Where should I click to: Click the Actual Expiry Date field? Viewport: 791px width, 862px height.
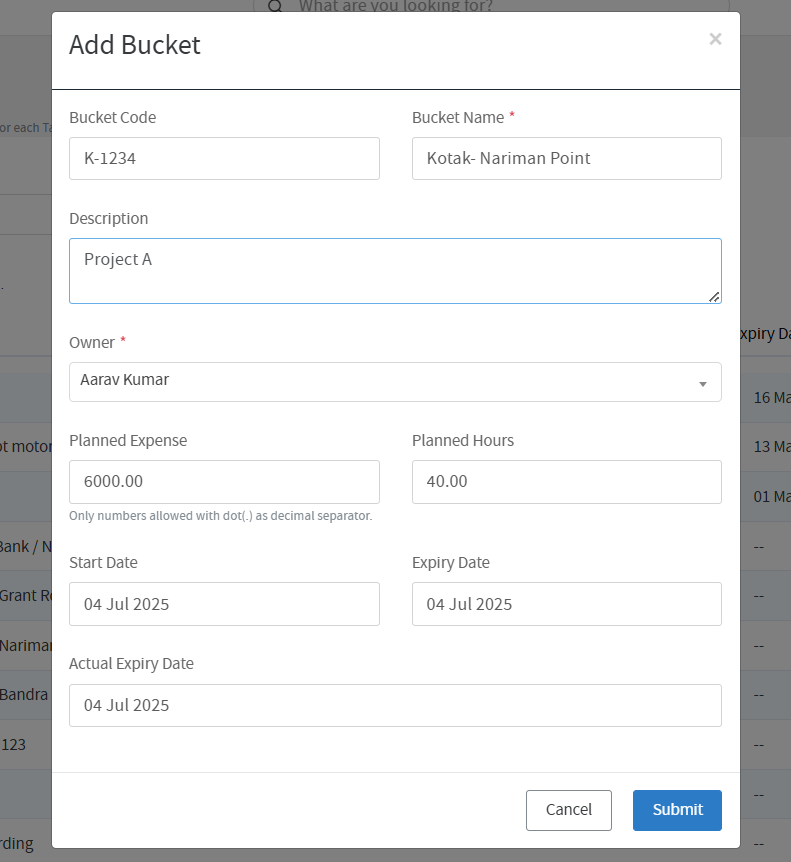pyautogui.click(x=395, y=705)
